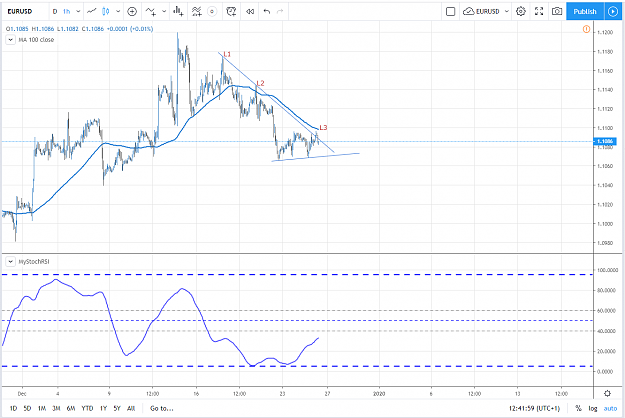This screenshot has height=418, width=625.
Task: Enter fullscreen mode
Action: pos(539,12)
